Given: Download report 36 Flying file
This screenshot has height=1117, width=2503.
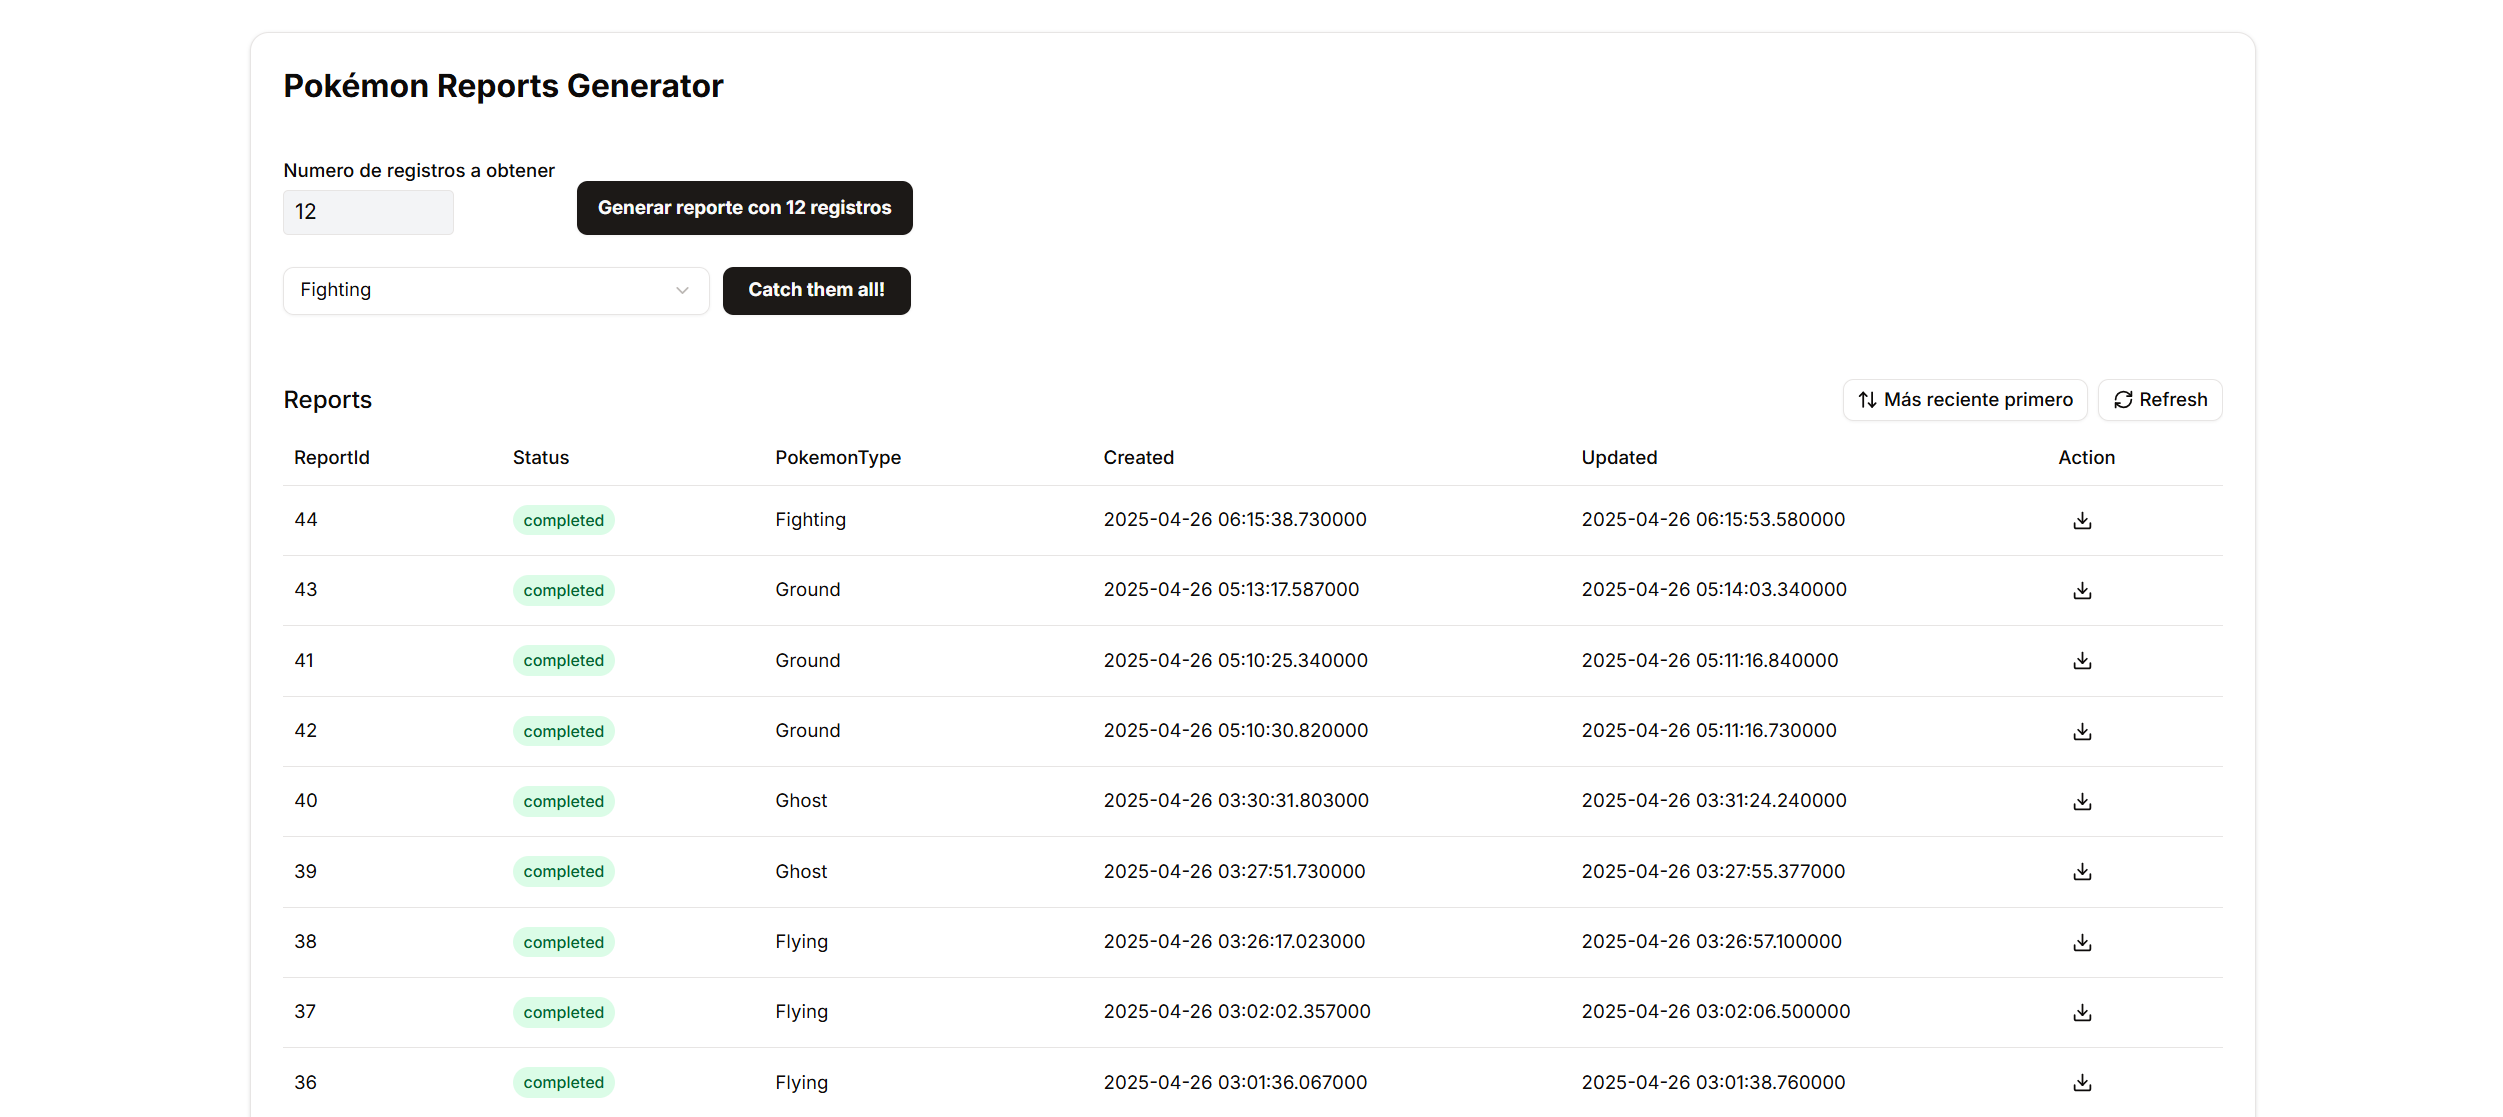Looking at the screenshot, I should (2082, 1083).
